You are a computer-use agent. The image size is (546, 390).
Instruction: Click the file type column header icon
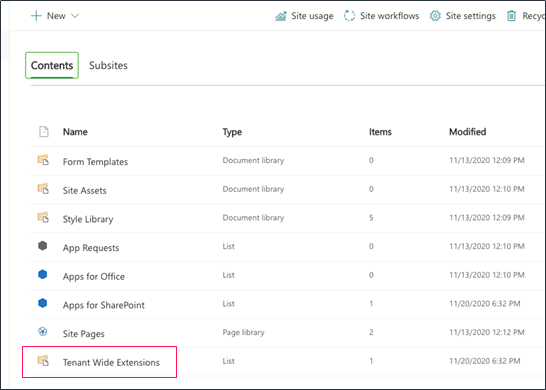pyautogui.click(x=44, y=132)
